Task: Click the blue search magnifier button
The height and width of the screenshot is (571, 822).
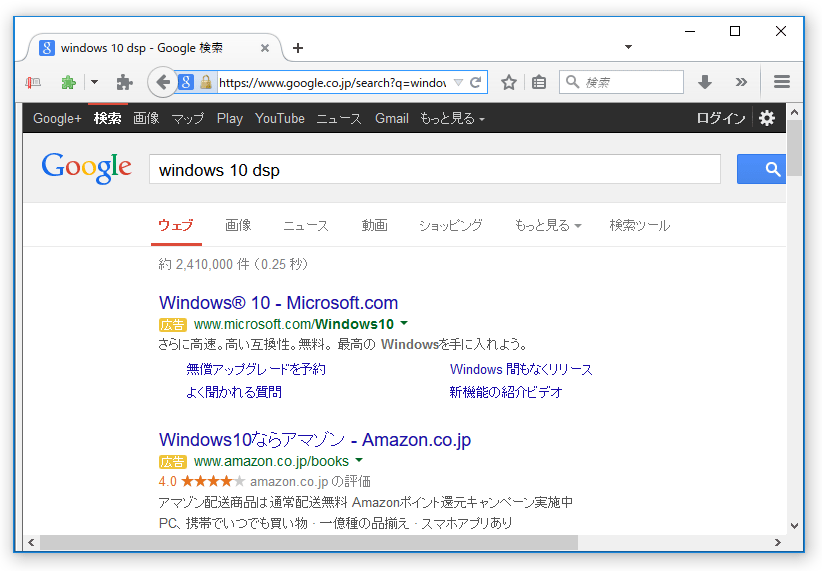Action: 761,169
